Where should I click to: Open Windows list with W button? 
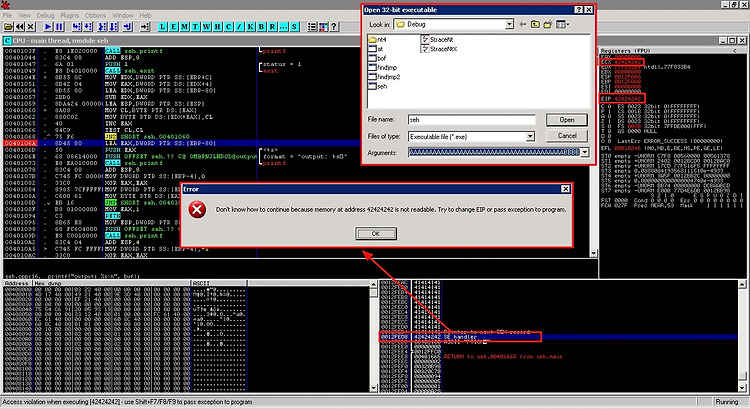click(x=207, y=27)
